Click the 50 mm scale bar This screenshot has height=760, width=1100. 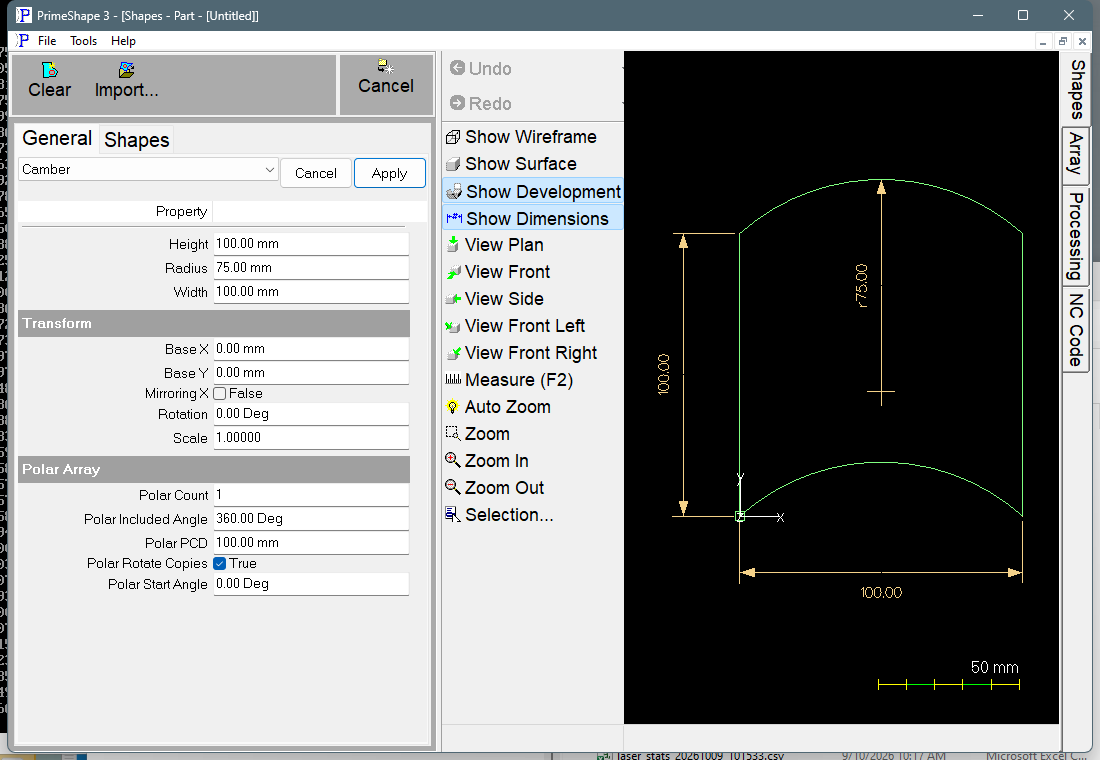pos(948,684)
